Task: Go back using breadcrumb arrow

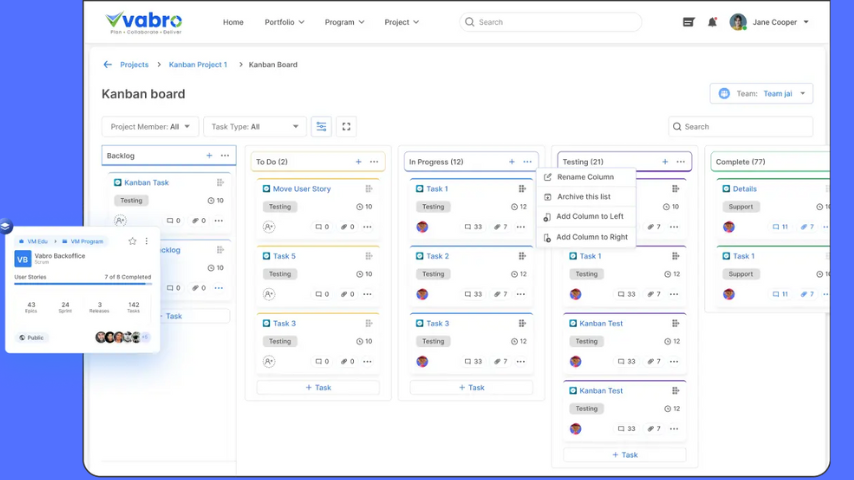Action: click(x=107, y=64)
